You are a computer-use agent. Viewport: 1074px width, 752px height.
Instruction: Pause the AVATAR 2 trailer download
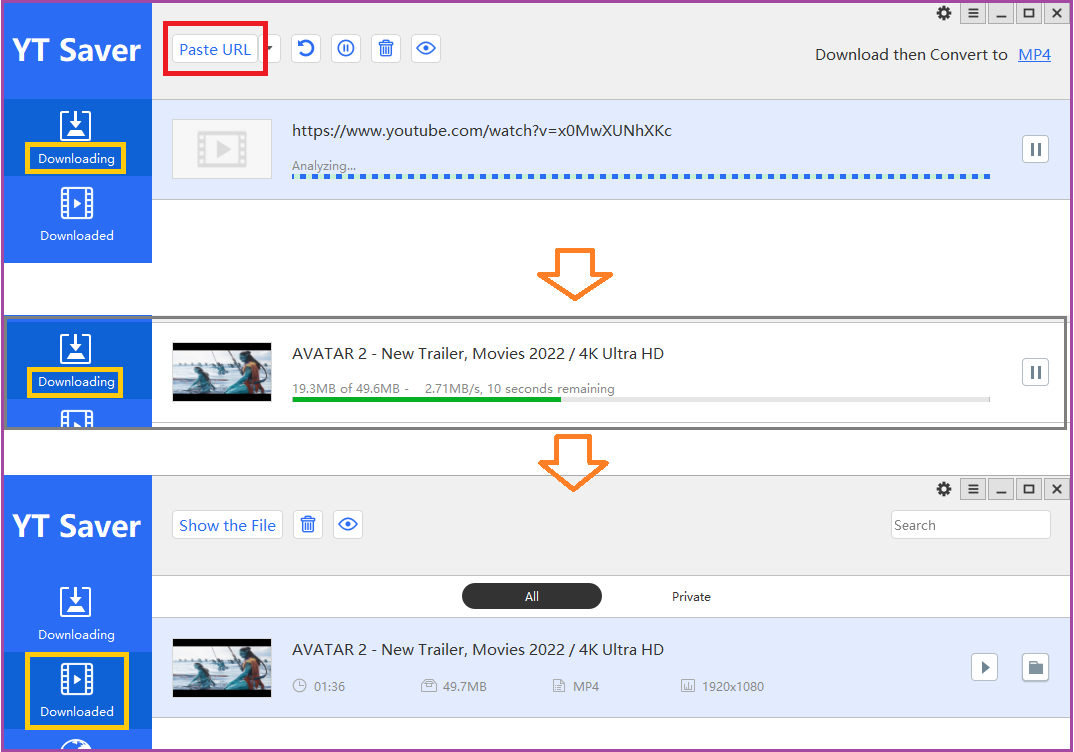(x=1036, y=373)
